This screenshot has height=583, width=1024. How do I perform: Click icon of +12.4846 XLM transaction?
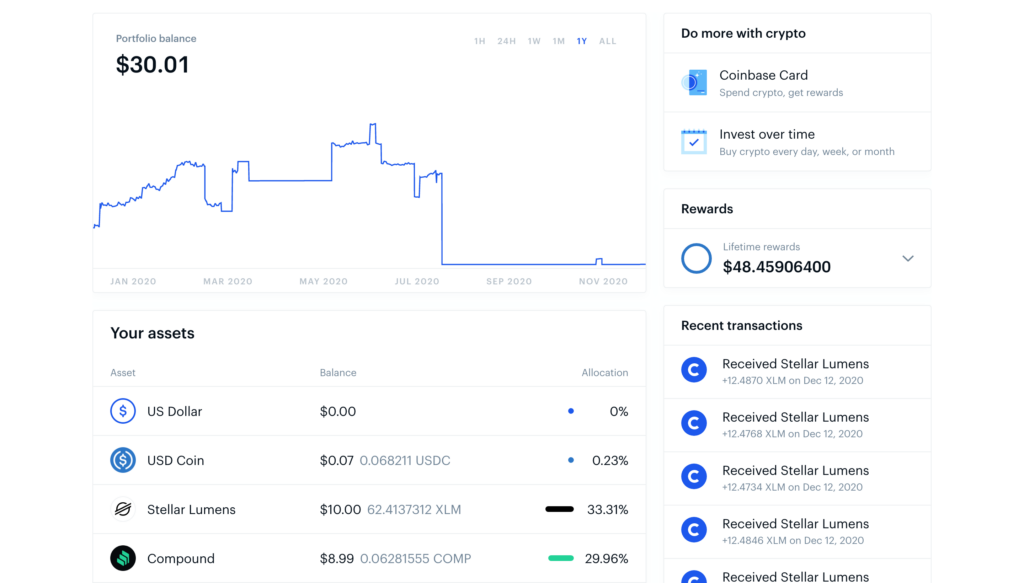click(x=694, y=530)
